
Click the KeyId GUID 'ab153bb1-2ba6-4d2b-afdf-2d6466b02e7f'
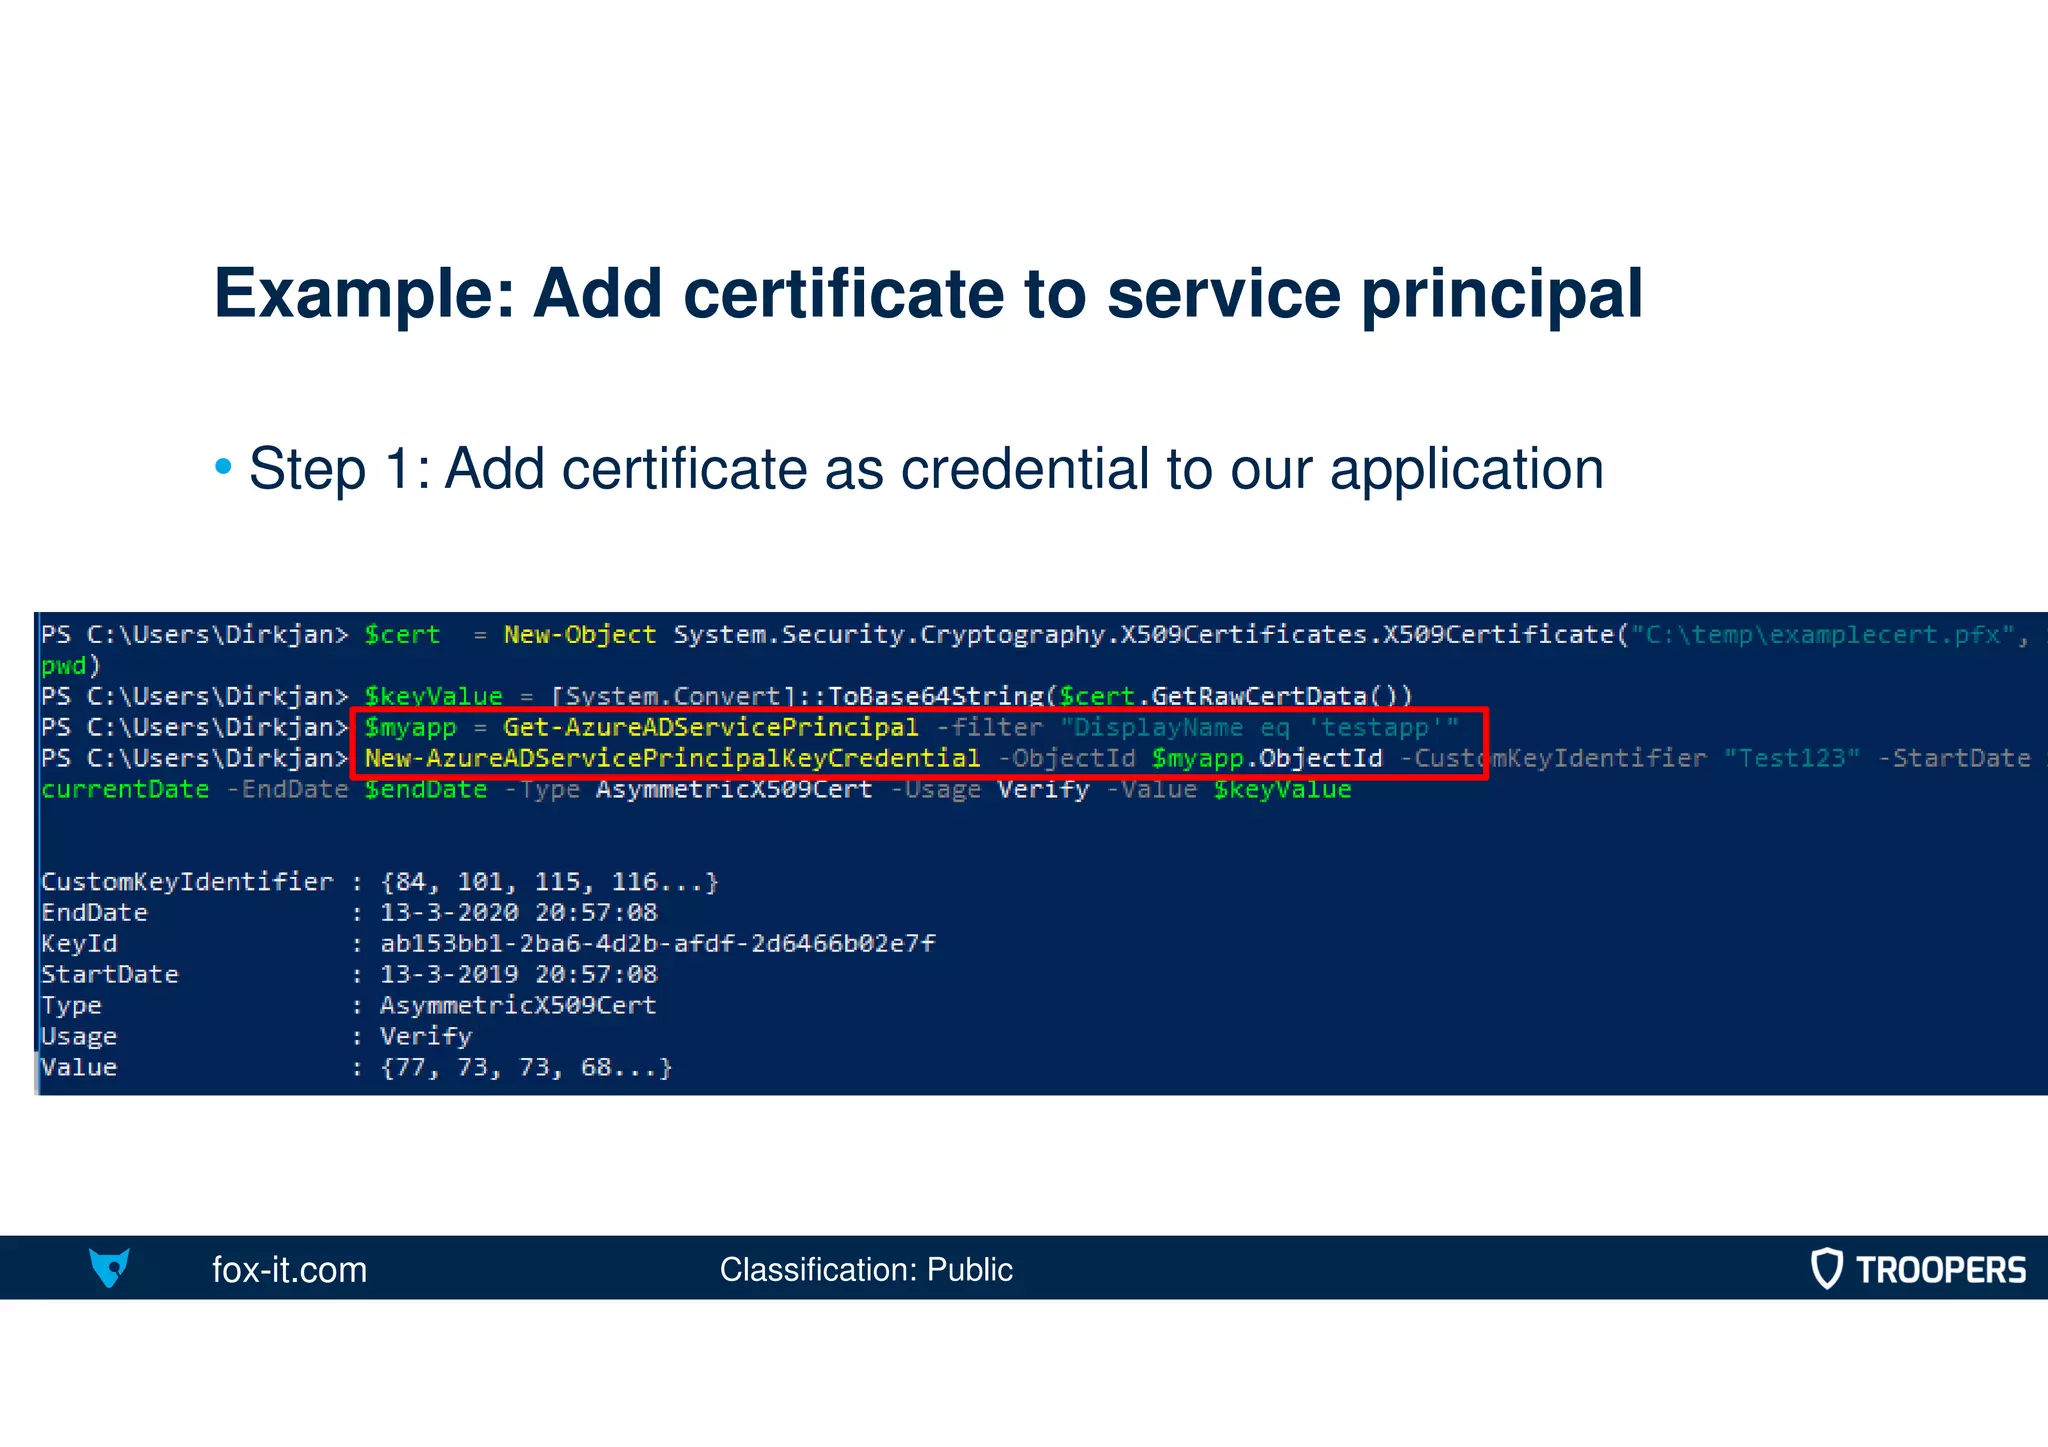658,944
